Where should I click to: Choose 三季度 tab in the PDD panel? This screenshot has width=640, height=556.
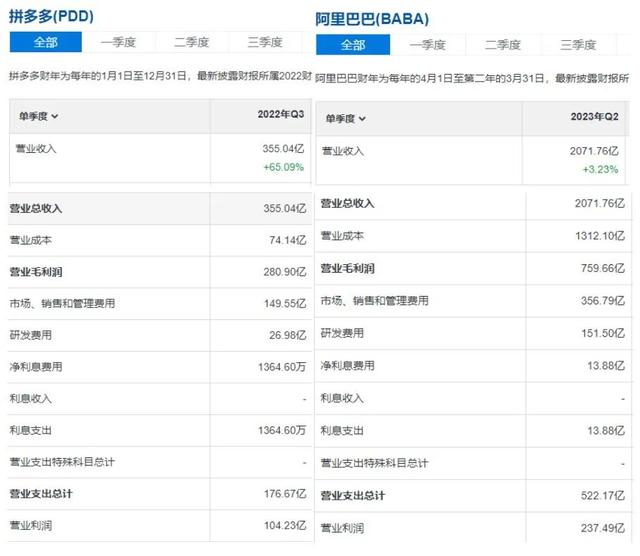point(265,42)
